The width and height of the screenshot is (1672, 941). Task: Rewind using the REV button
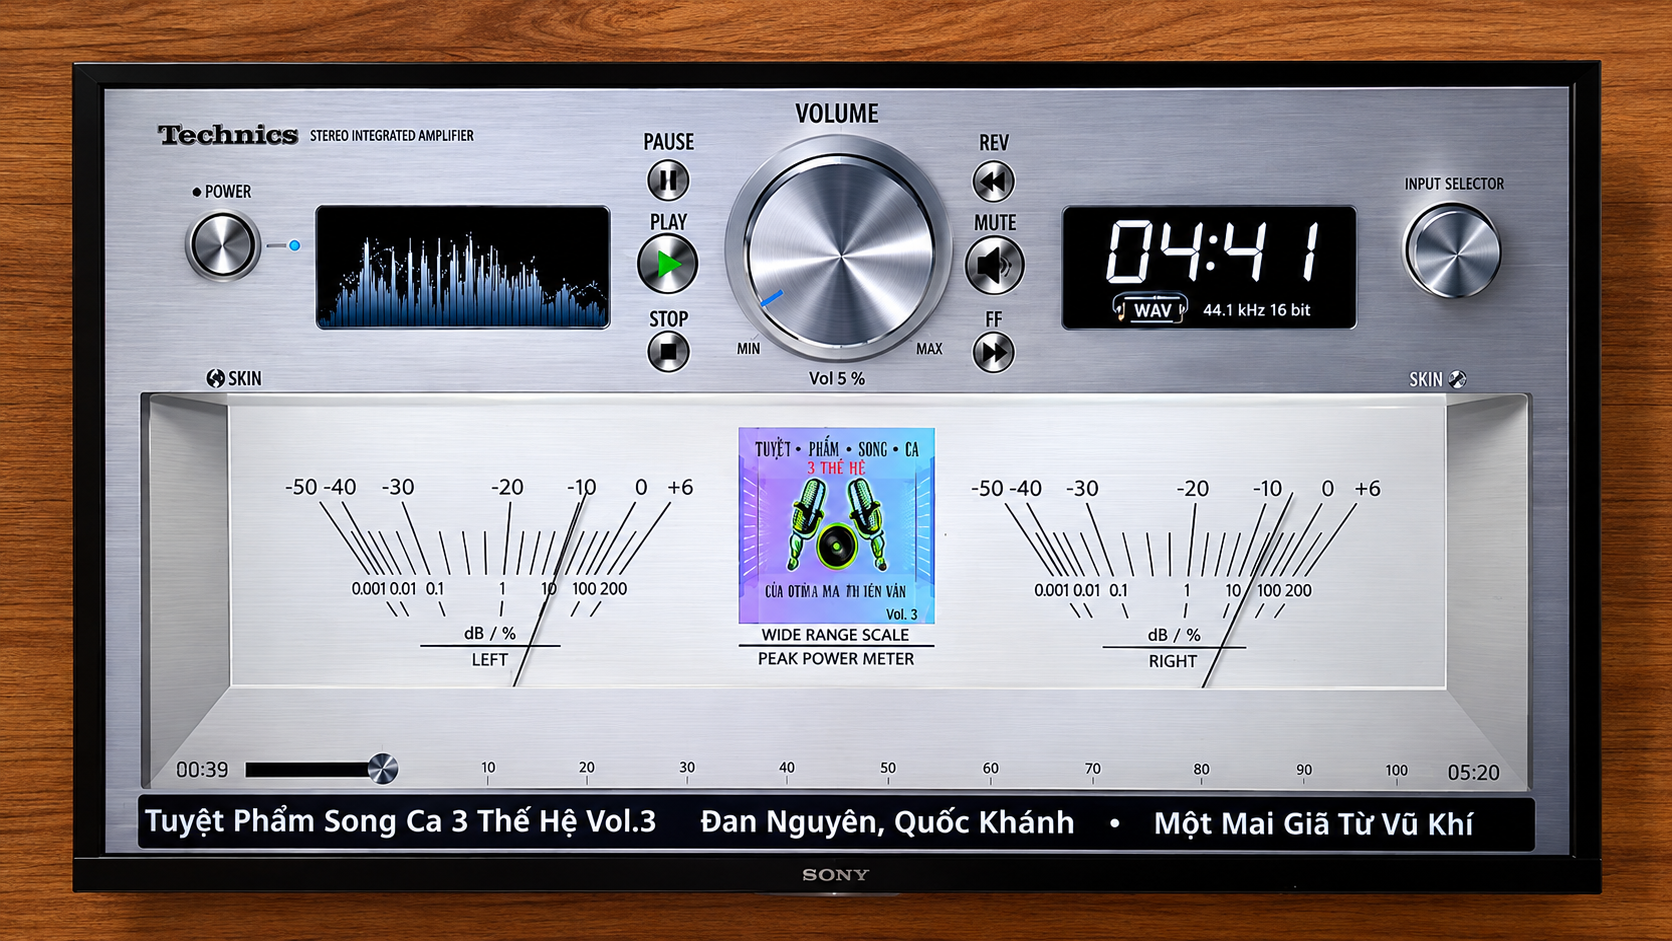993,182
